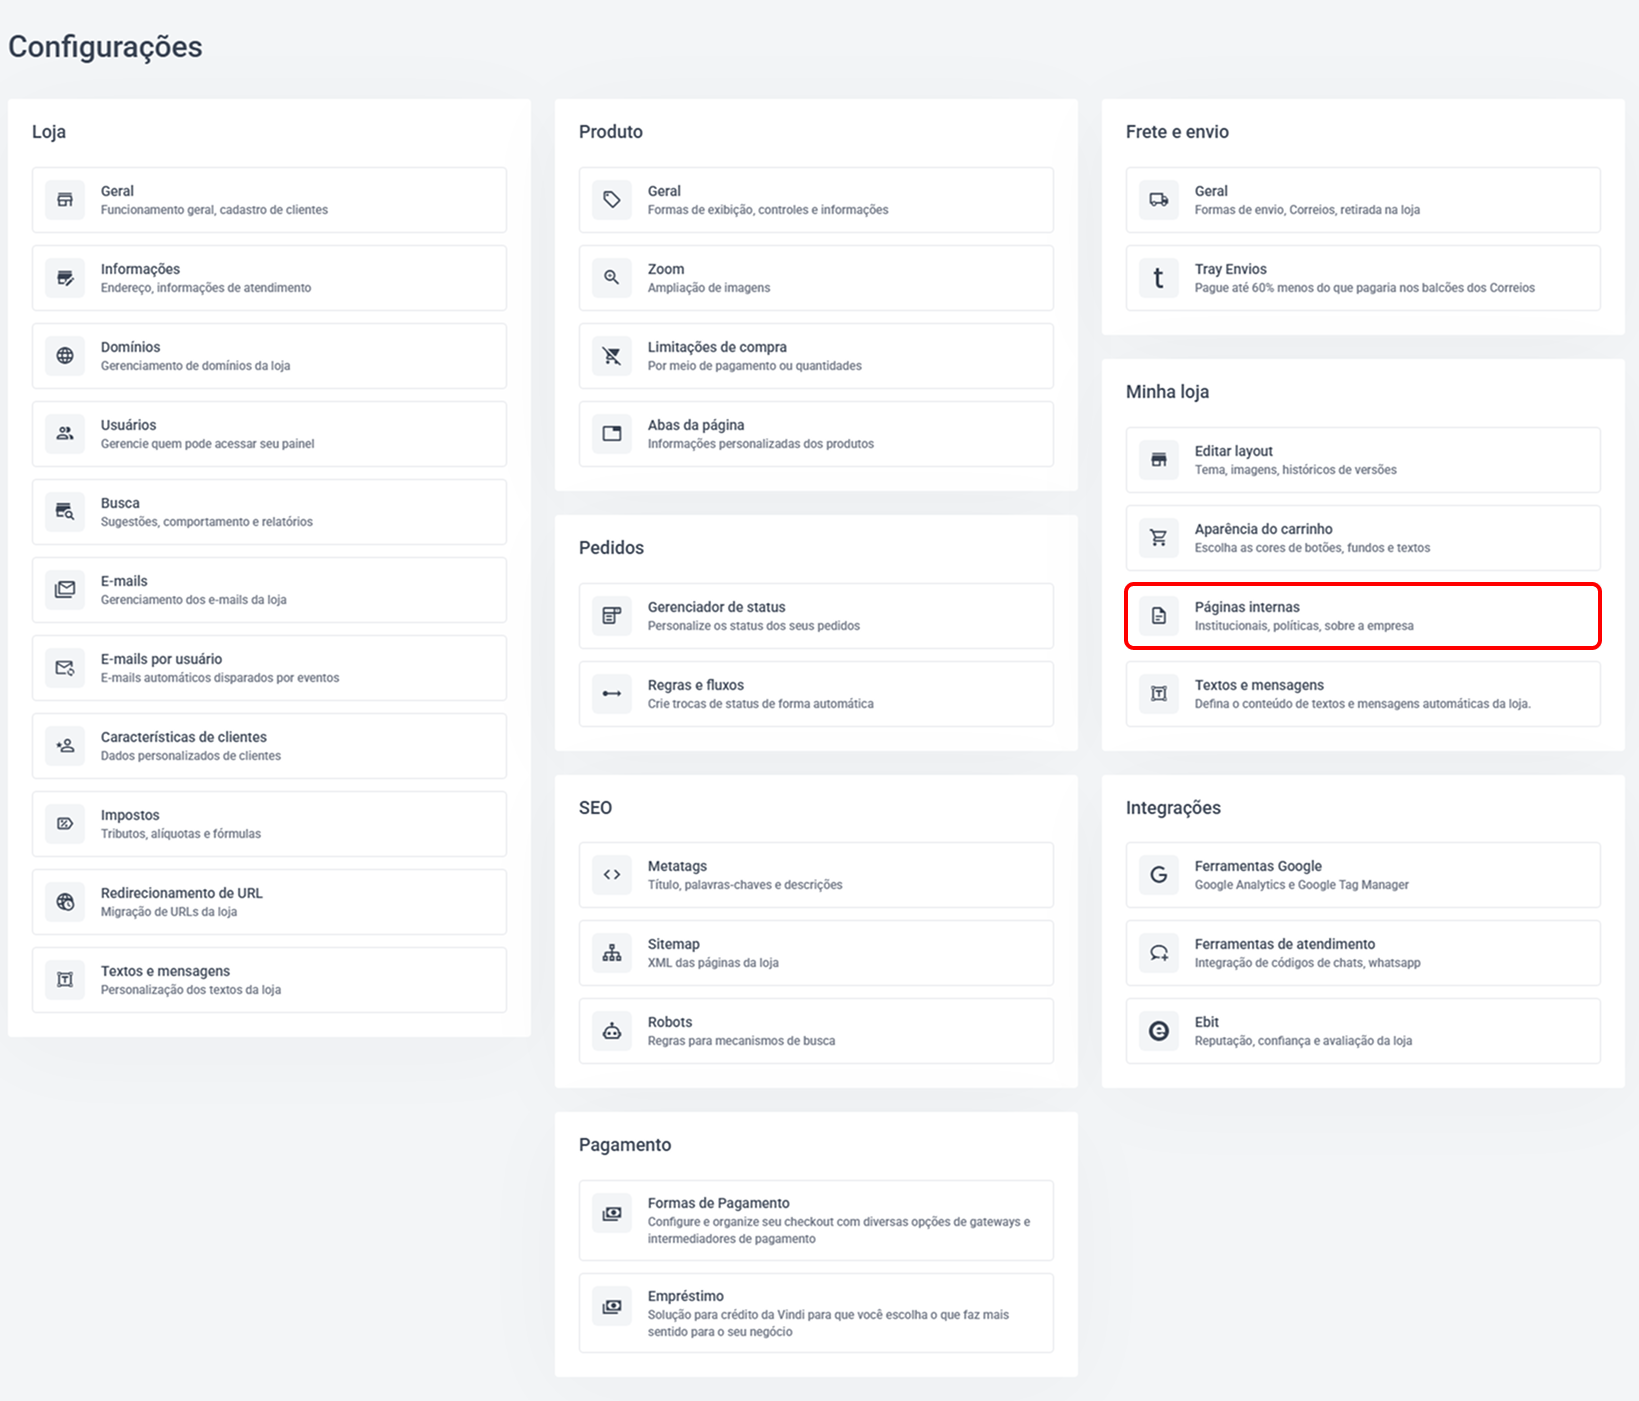Open E-mails por usuário title
This screenshot has width=1639, height=1401.
[x=161, y=659]
